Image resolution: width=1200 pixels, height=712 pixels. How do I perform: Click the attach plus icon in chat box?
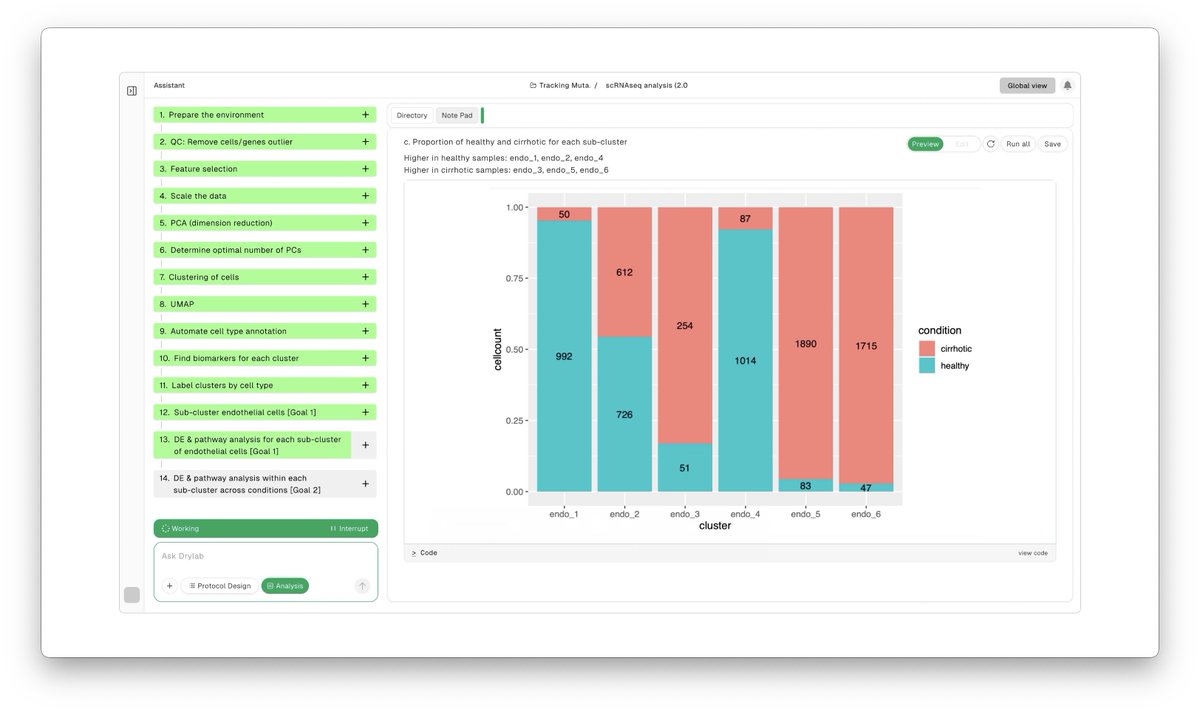(170, 586)
